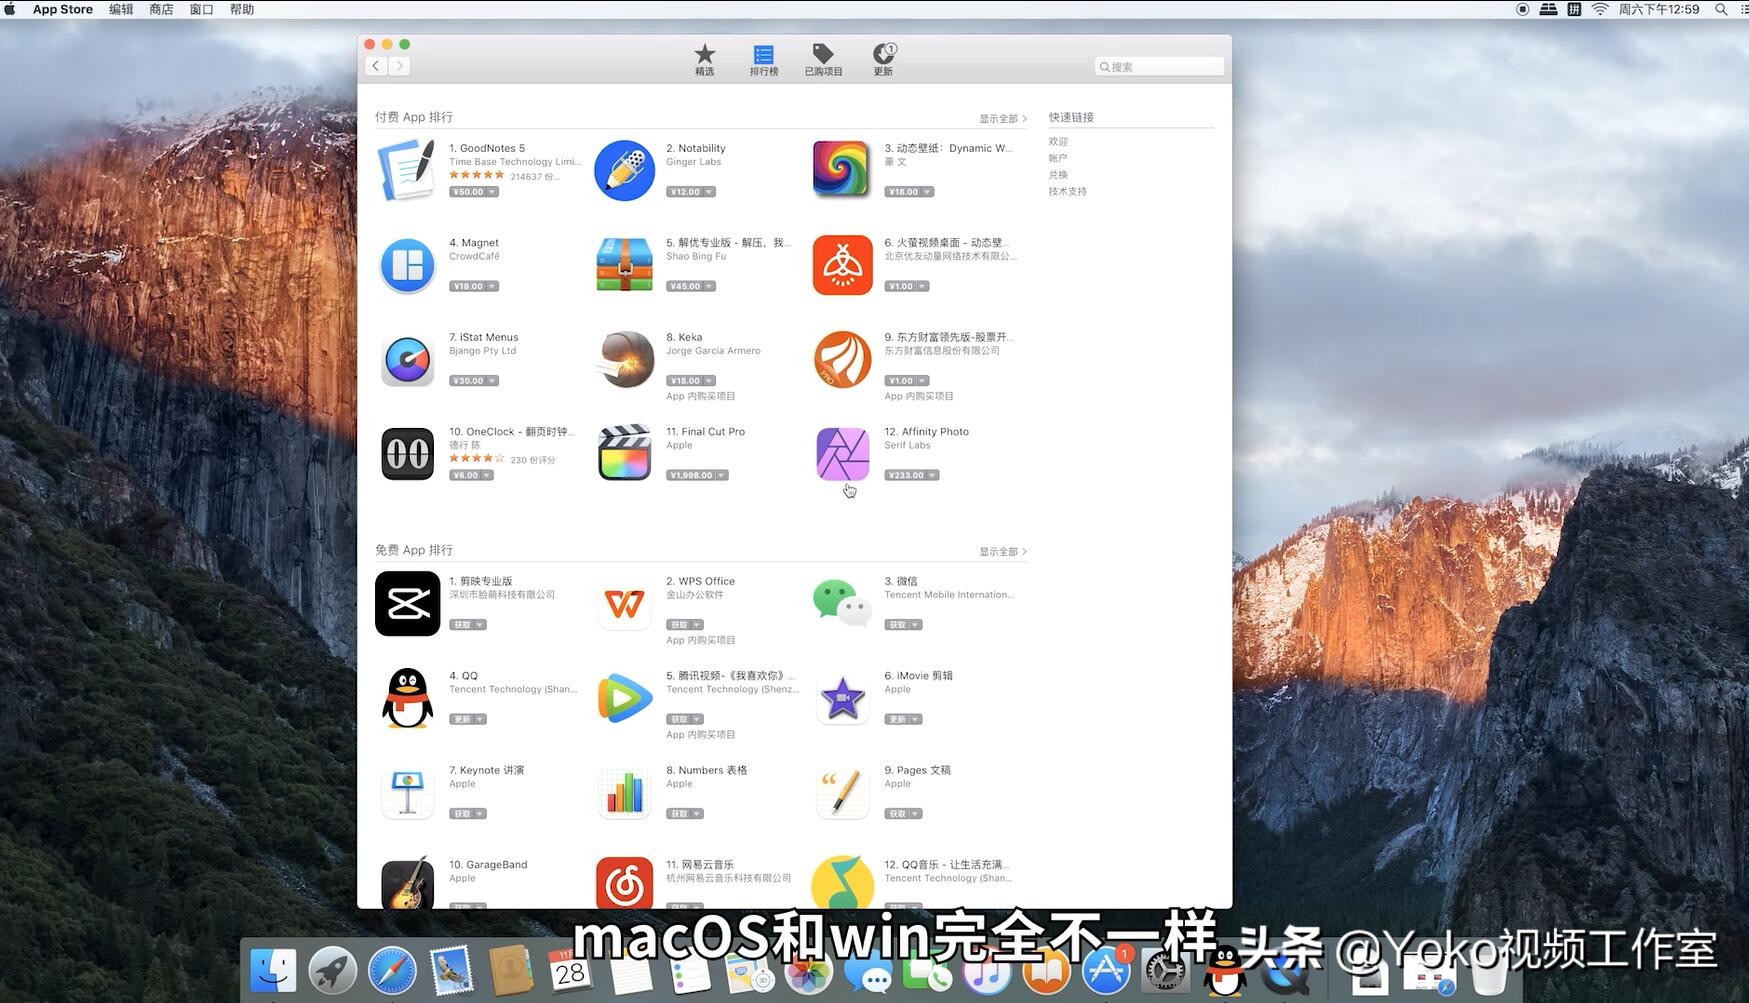1749x1003 pixels.
Task: Open Finder from the Dock
Action: point(273,970)
